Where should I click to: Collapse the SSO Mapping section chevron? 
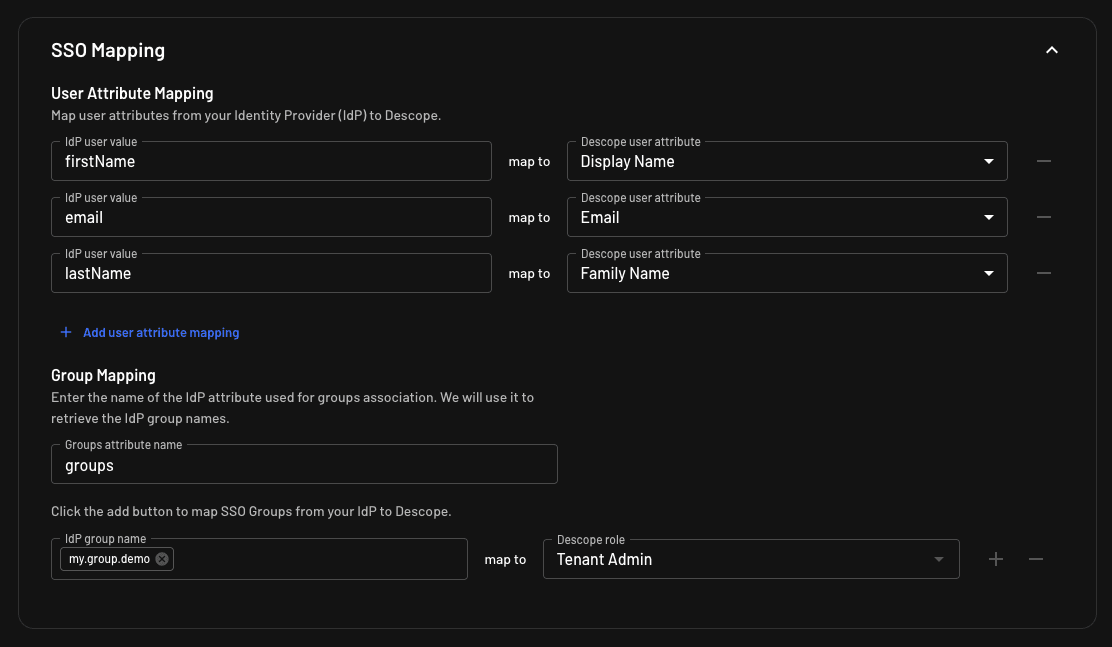1051,50
